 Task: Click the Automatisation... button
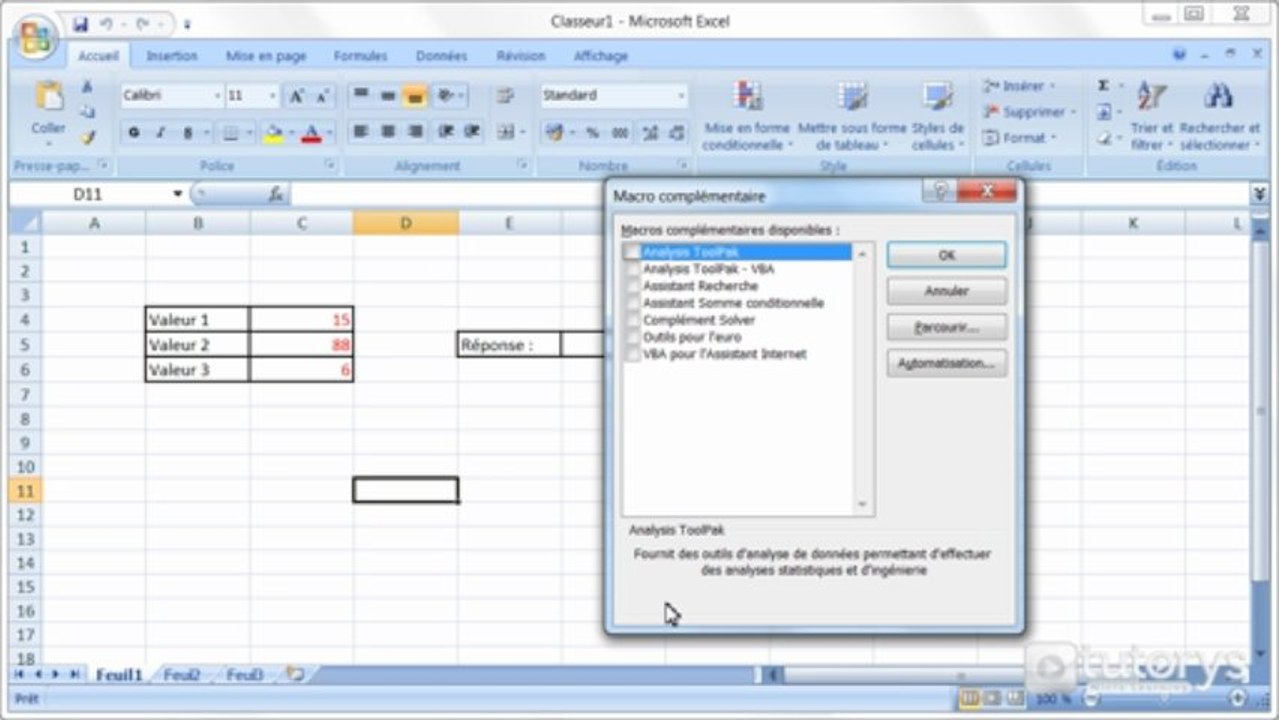coord(946,363)
